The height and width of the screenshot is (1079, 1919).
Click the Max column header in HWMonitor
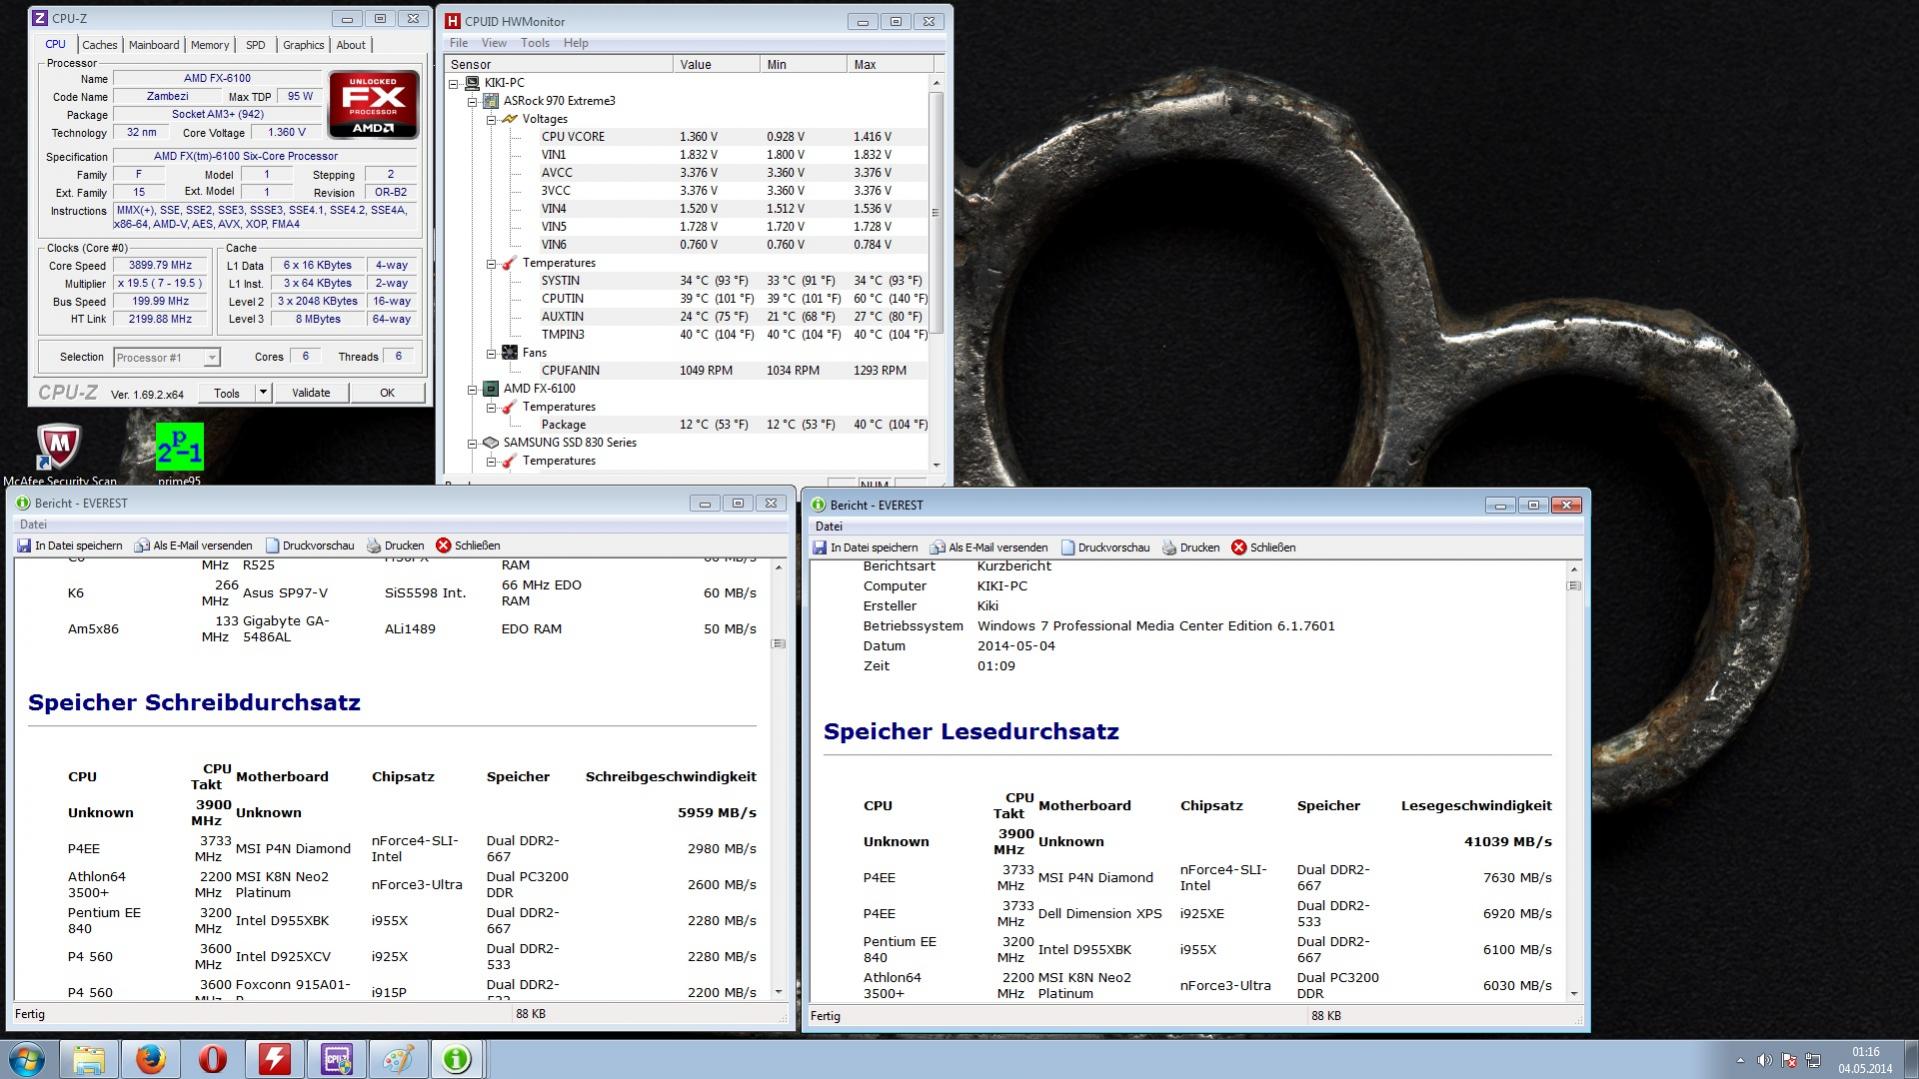point(889,65)
